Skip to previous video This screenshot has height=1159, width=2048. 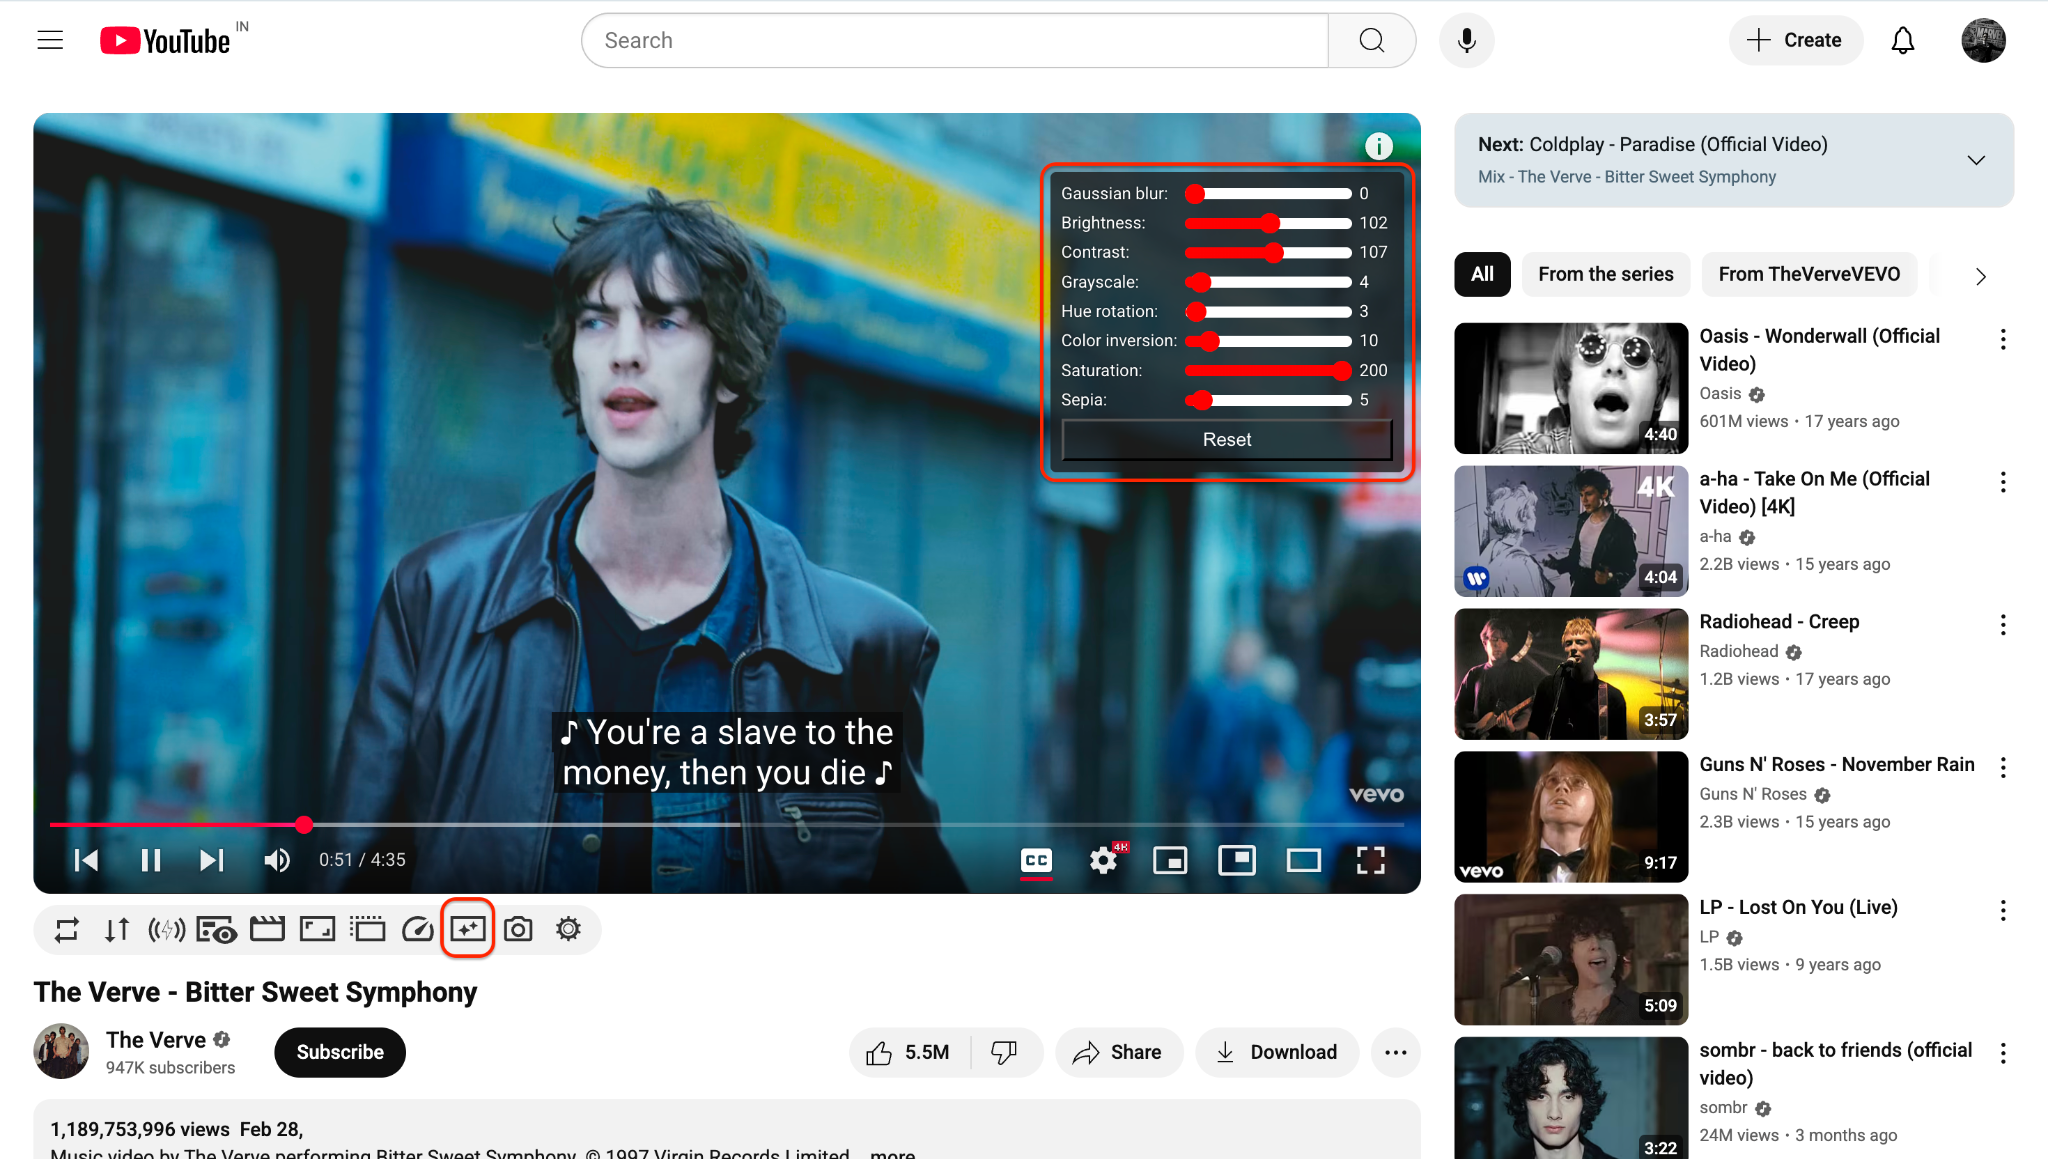(x=86, y=860)
